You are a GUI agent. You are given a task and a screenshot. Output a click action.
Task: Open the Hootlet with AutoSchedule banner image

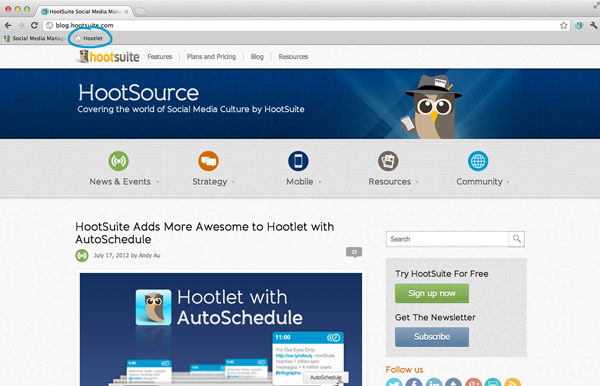point(221,329)
